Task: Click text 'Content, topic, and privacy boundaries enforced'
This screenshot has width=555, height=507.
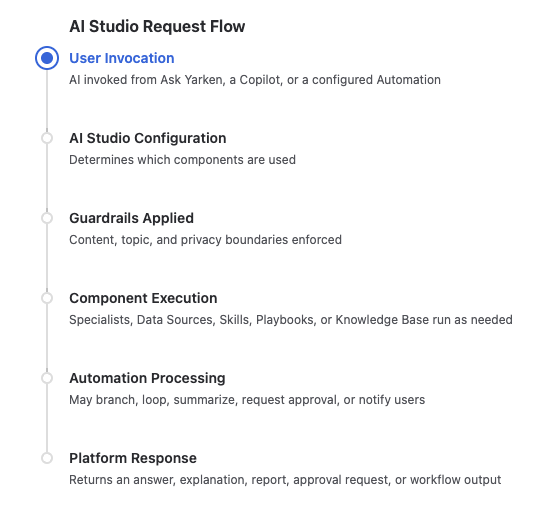Action: coord(205,240)
